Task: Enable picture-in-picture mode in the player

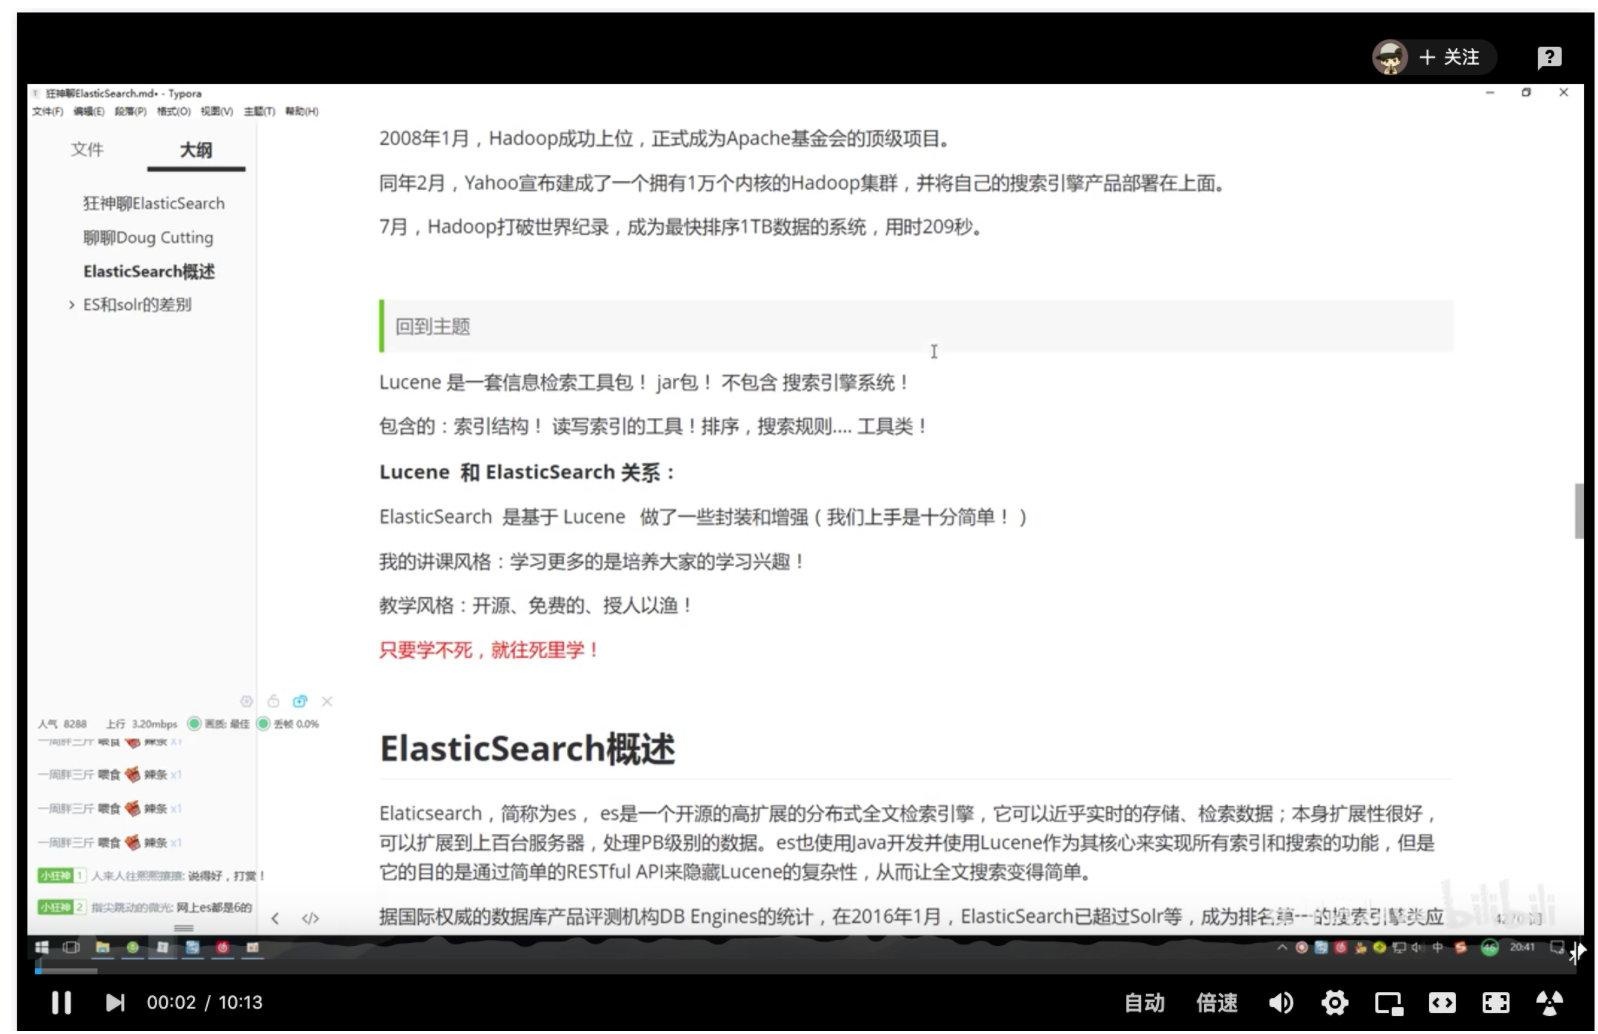Action: pos(1388,1003)
